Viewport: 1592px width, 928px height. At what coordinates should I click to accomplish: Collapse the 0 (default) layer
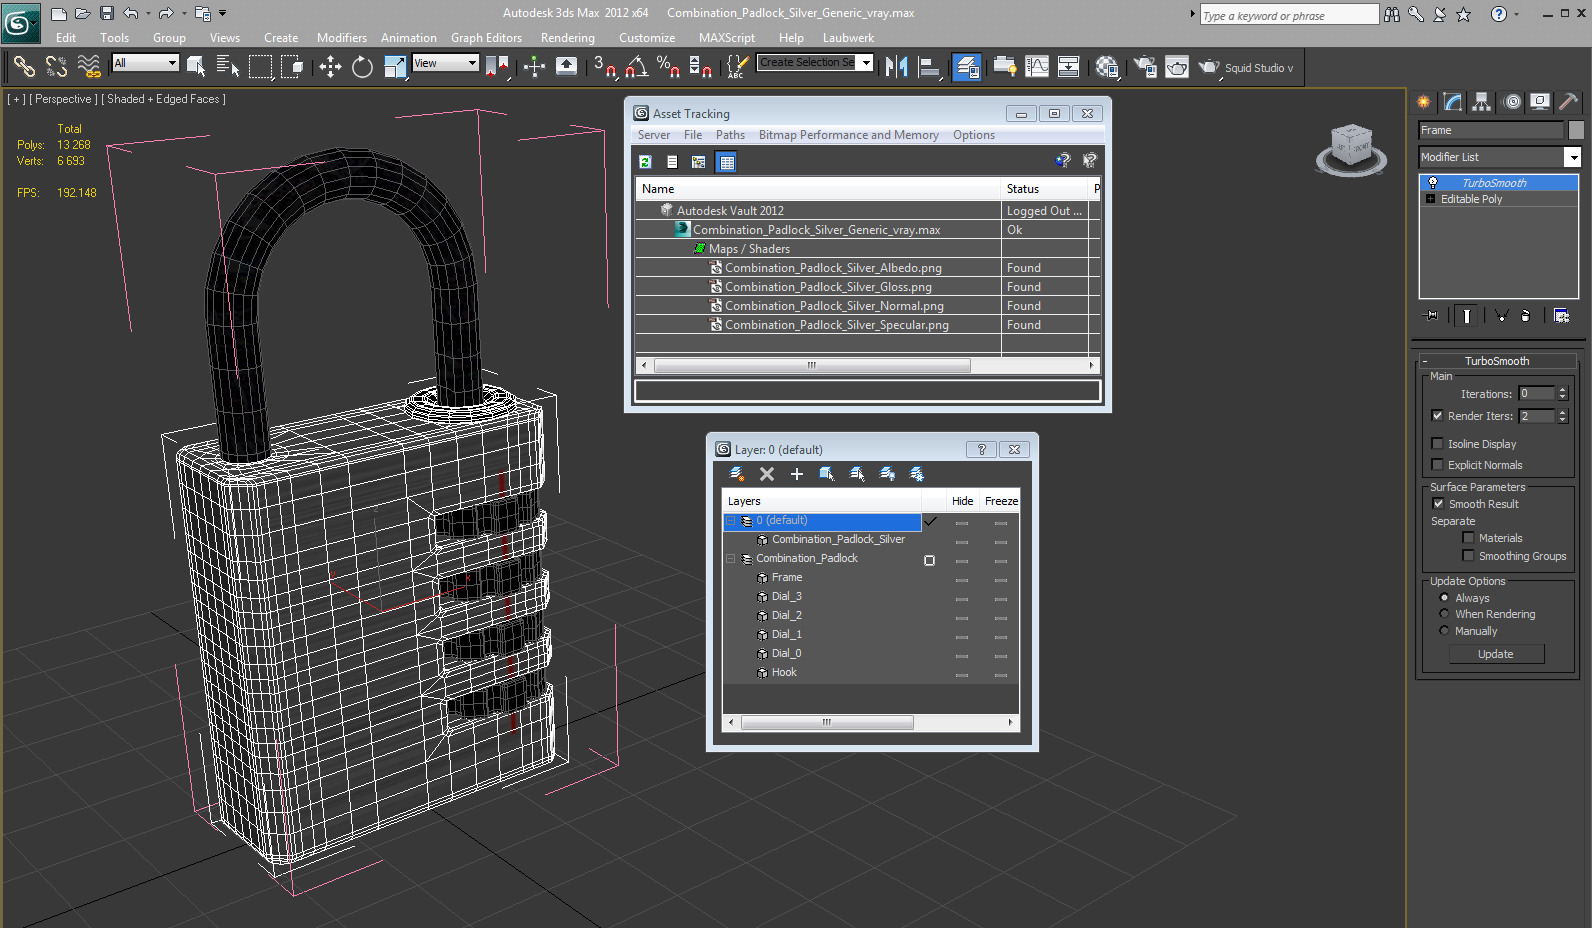pyautogui.click(x=730, y=521)
